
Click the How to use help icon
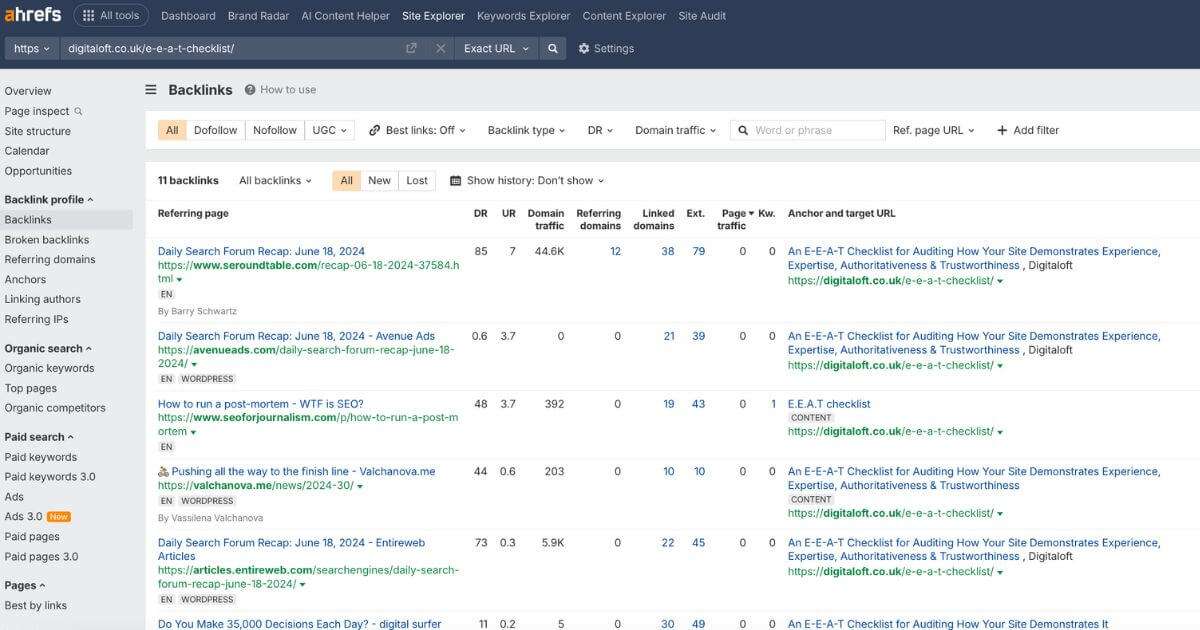pos(250,89)
